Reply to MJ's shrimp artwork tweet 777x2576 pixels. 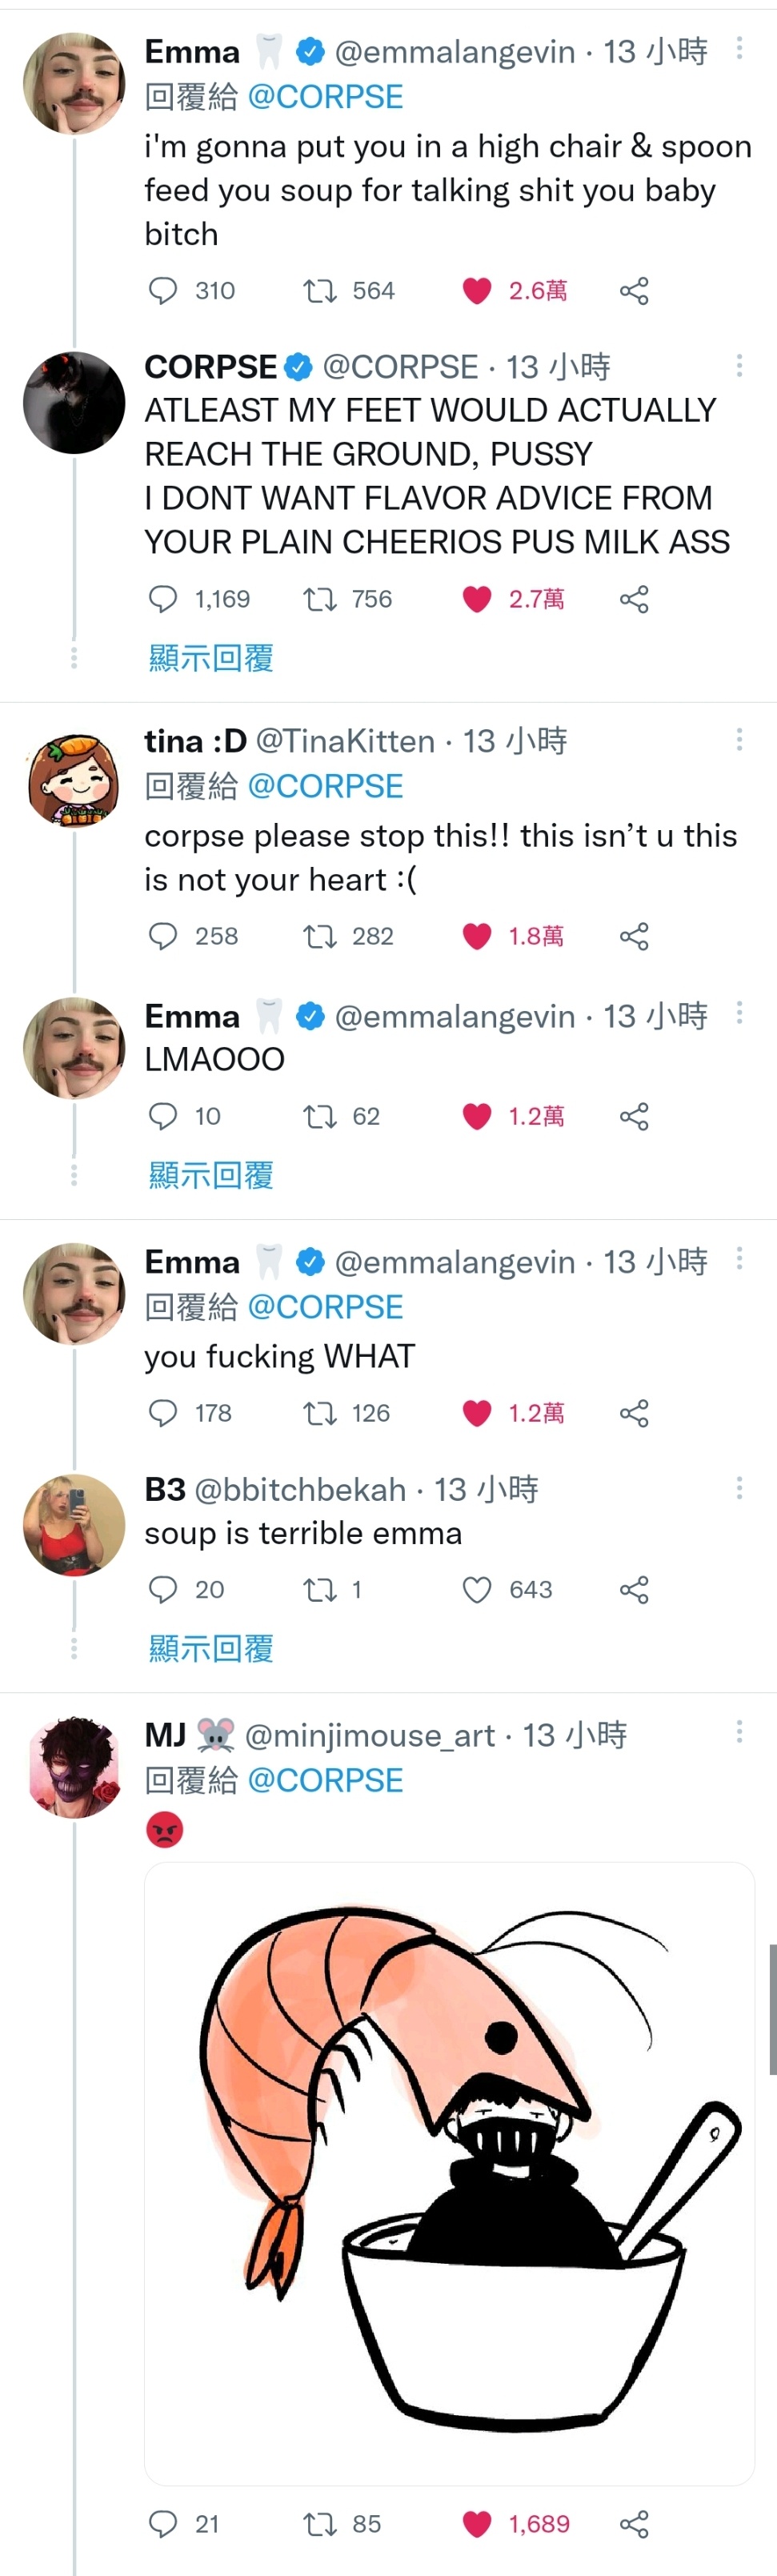(x=163, y=2524)
